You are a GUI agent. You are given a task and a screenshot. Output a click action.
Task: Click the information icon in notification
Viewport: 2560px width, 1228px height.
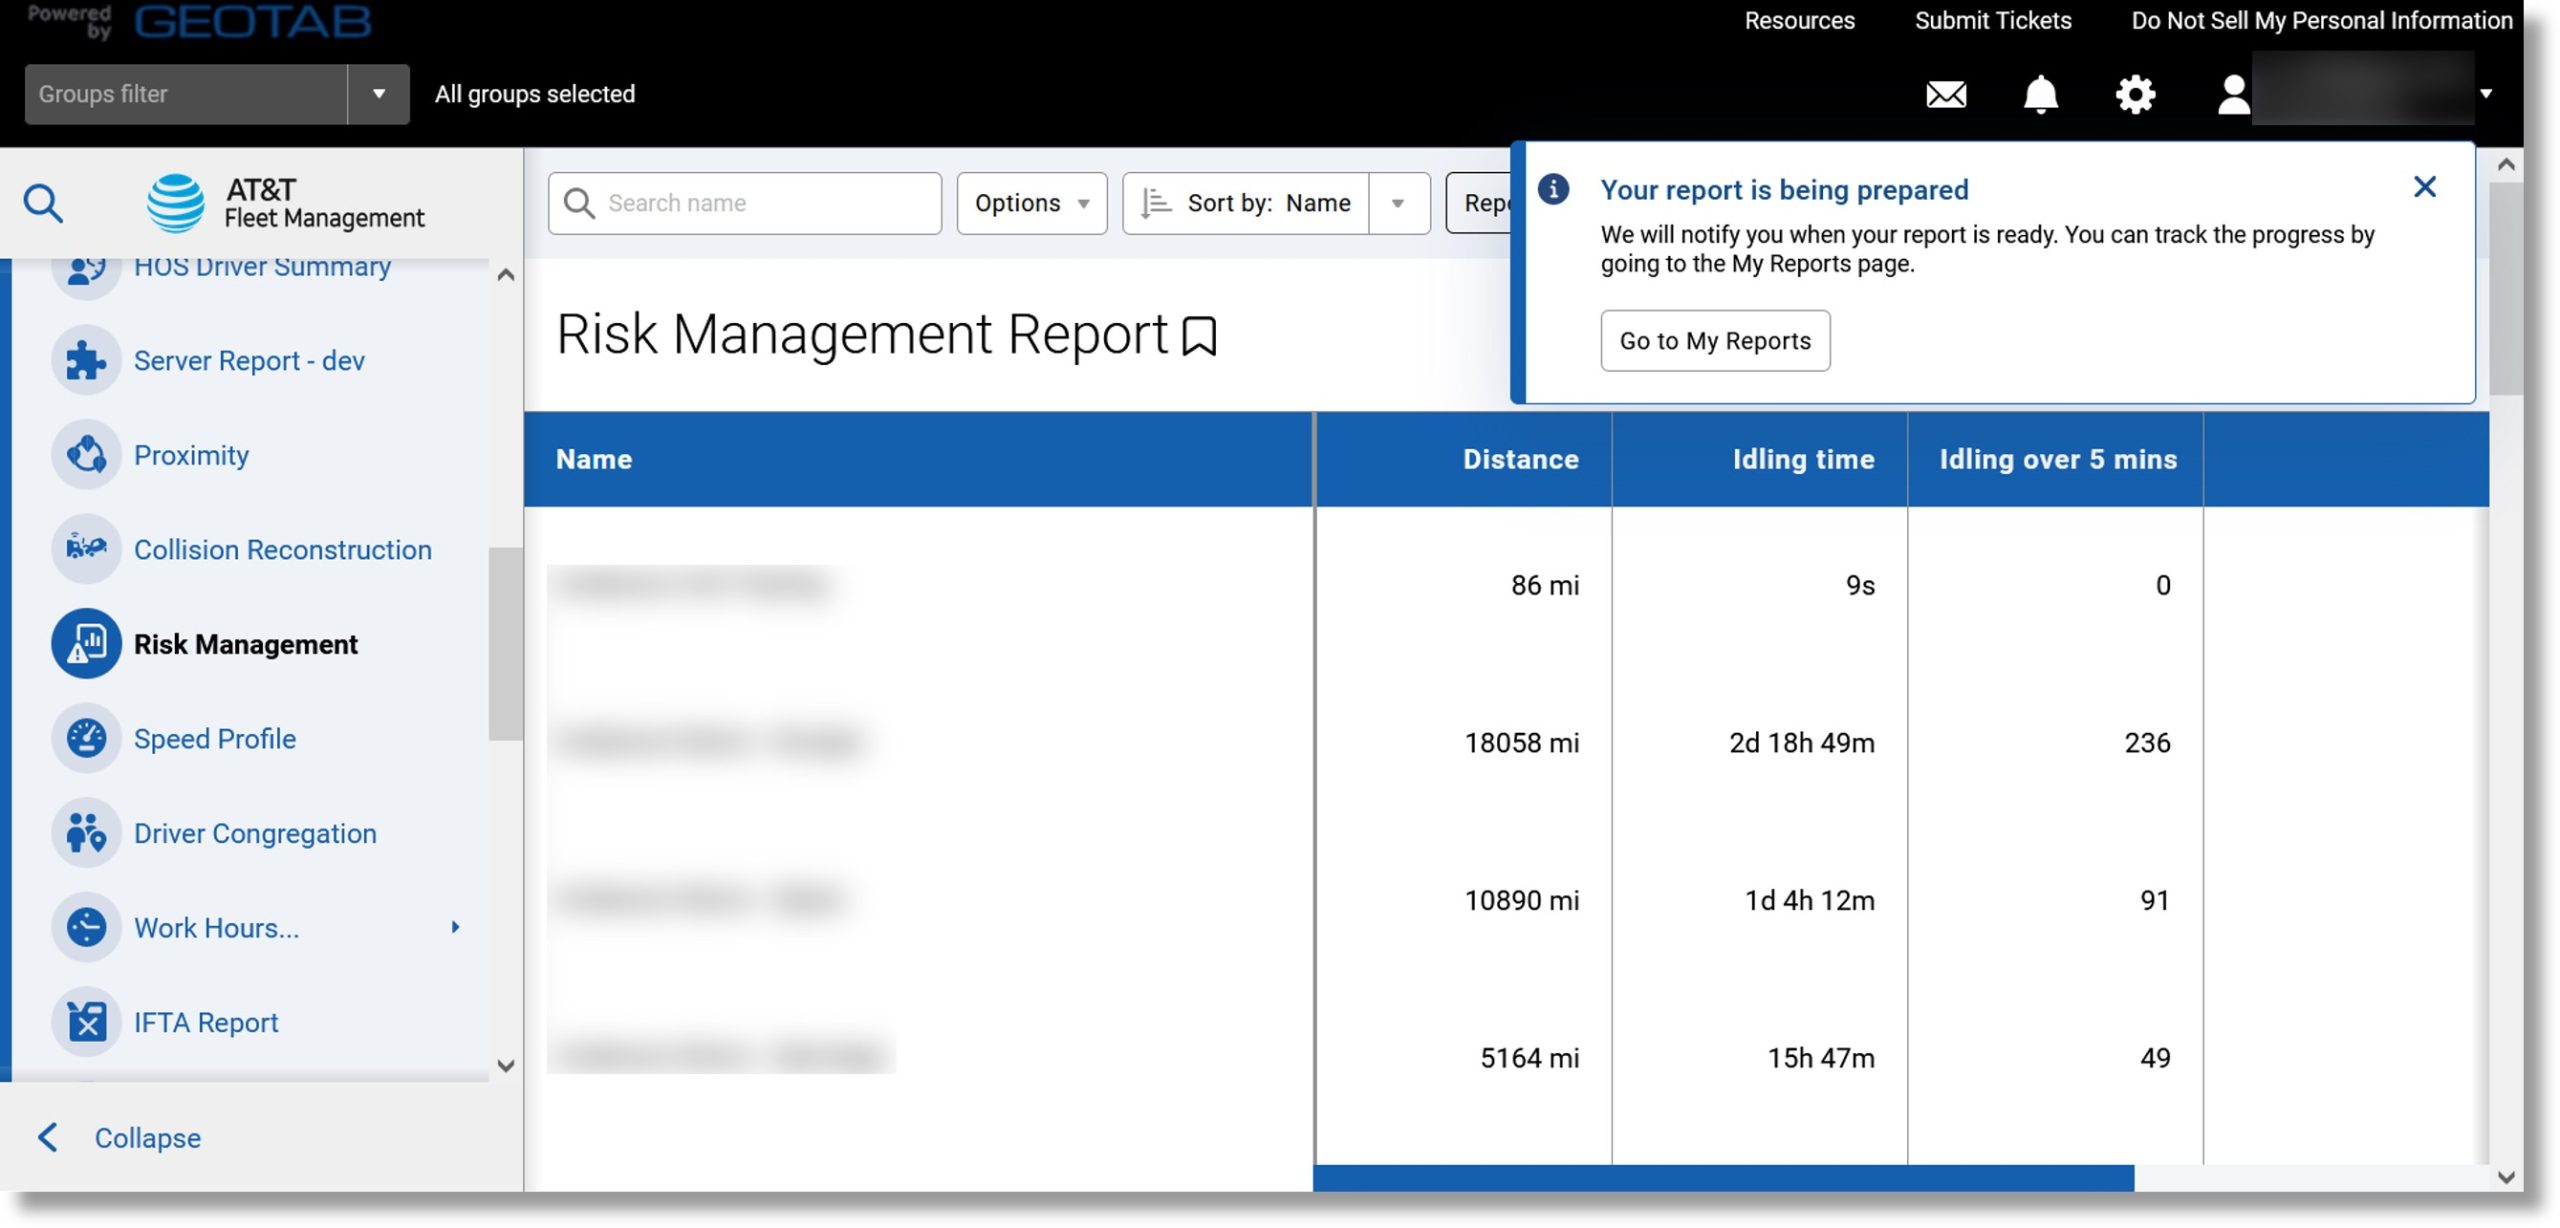pos(1553,189)
